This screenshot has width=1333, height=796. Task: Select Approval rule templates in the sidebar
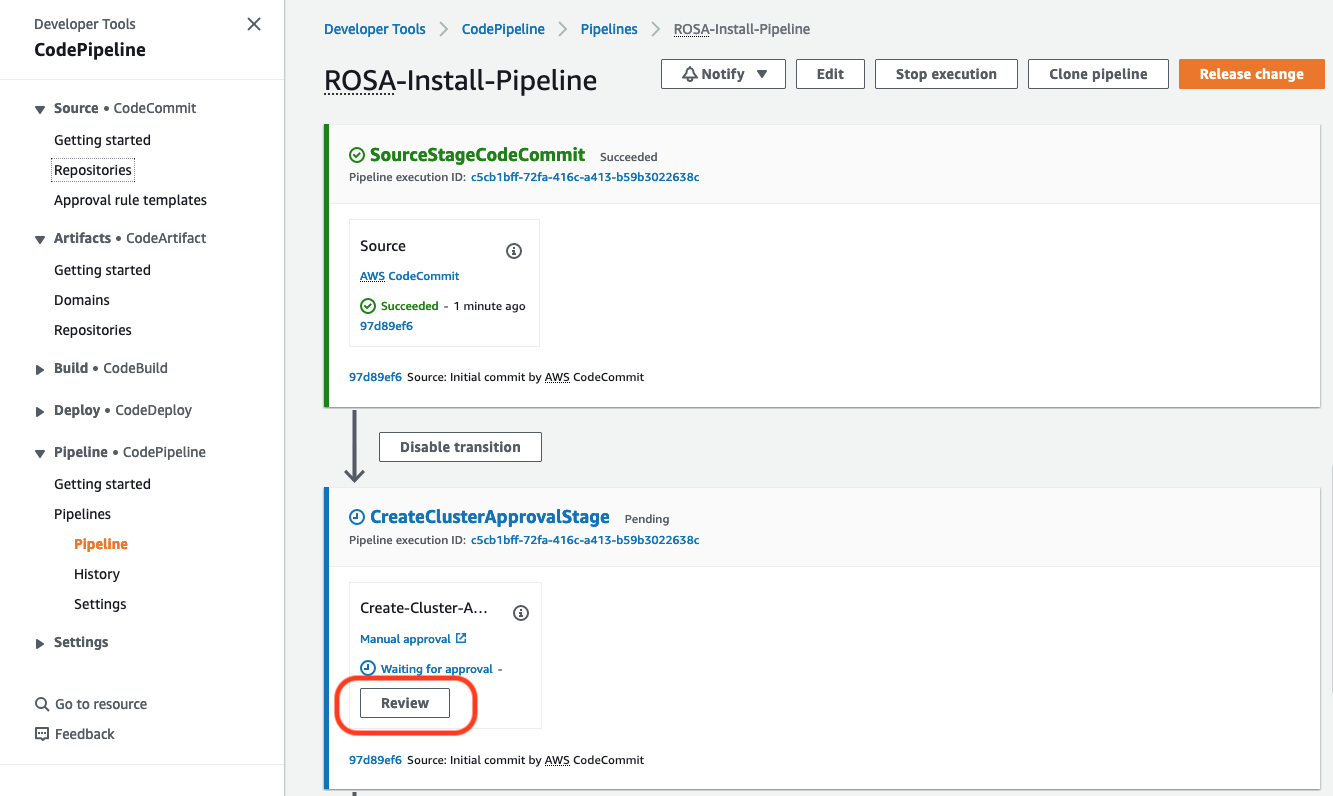click(130, 200)
